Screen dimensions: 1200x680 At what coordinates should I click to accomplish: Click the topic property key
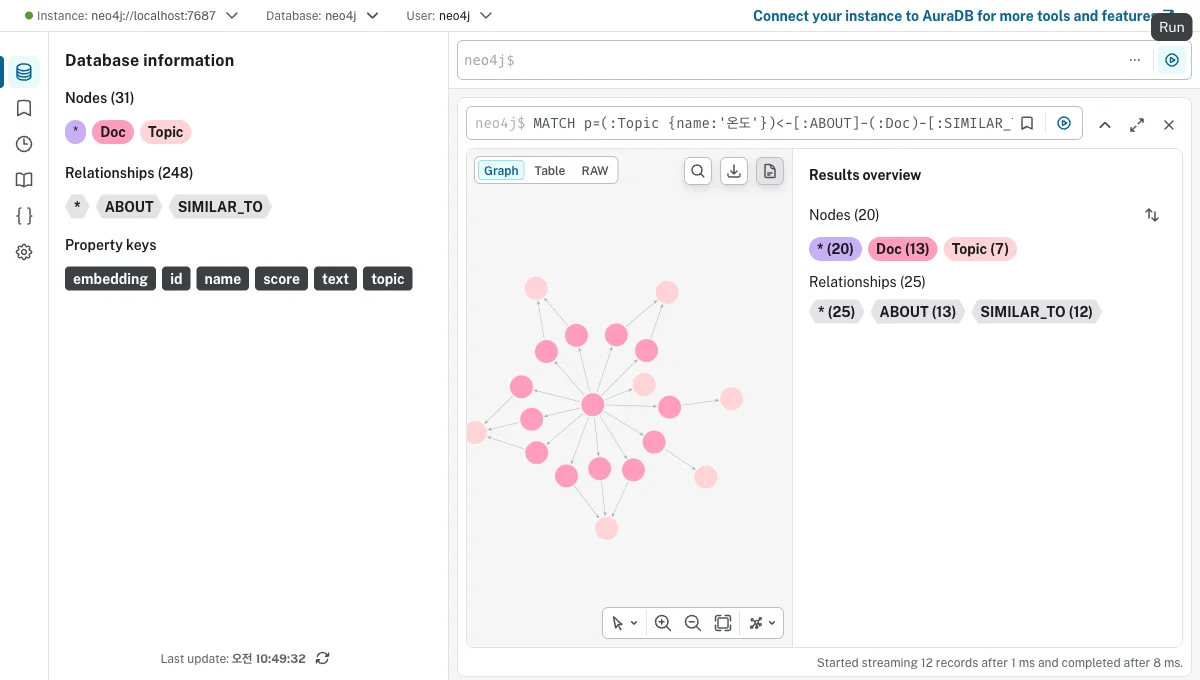[x=388, y=279]
